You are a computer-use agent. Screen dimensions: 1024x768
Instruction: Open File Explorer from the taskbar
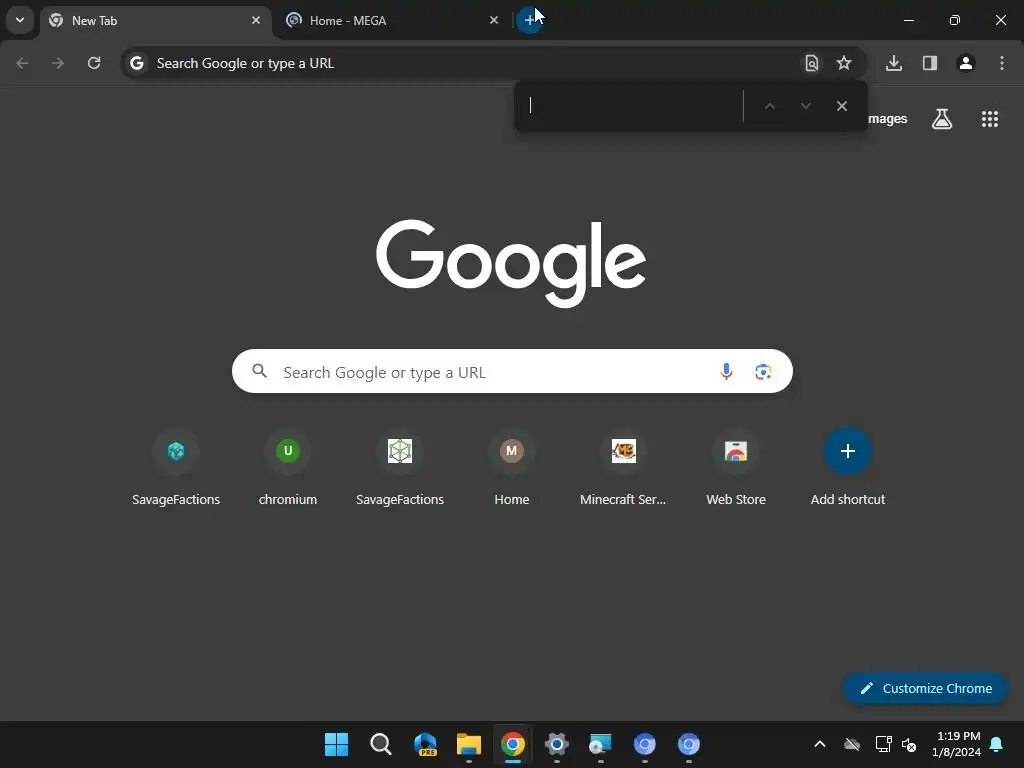point(469,744)
